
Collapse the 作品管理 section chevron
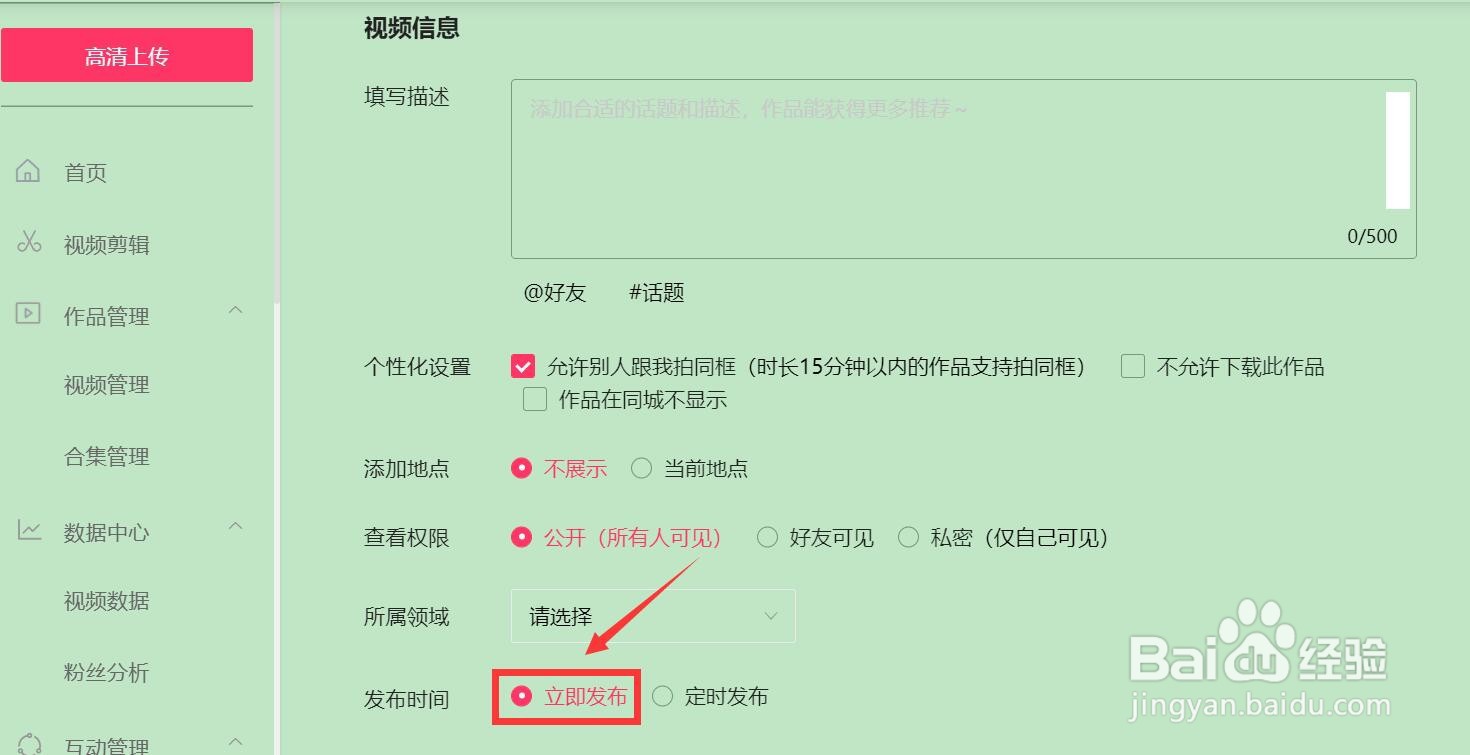tap(236, 310)
